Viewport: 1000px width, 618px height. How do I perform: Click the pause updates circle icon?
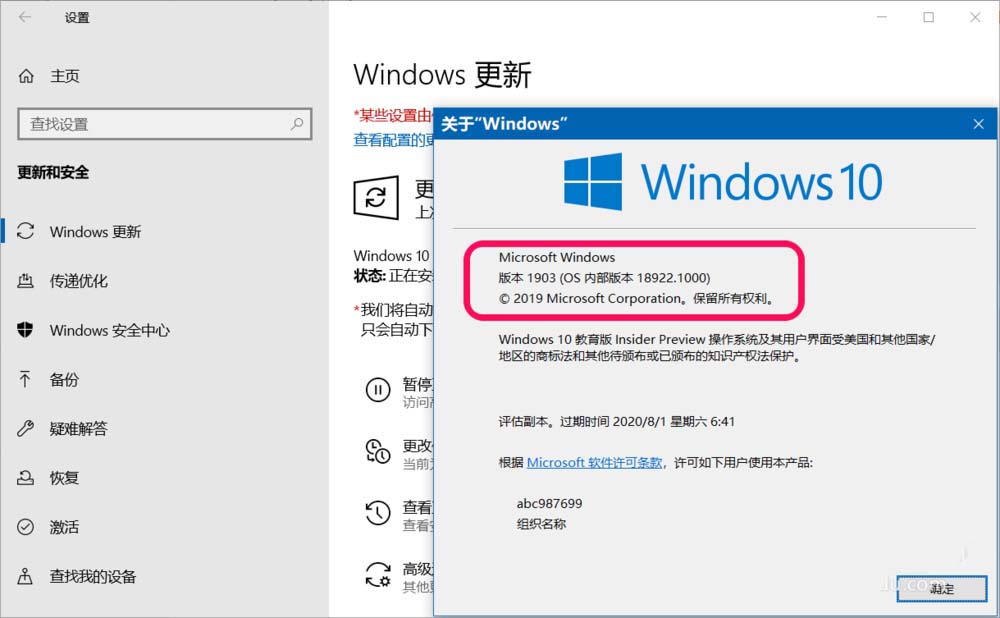(378, 389)
